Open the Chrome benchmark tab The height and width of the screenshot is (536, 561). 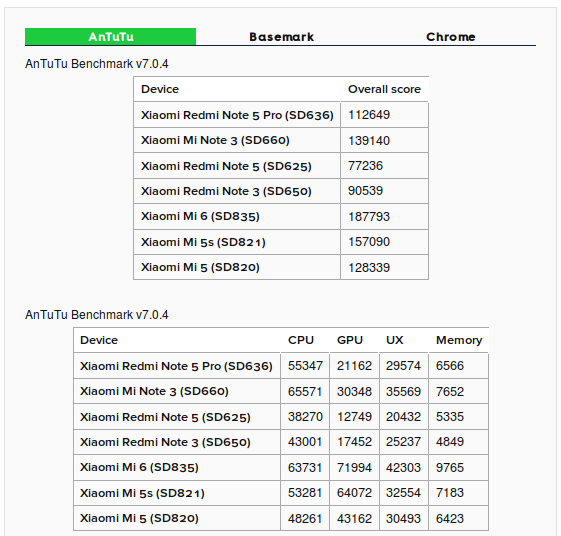[x=451, y=37]
